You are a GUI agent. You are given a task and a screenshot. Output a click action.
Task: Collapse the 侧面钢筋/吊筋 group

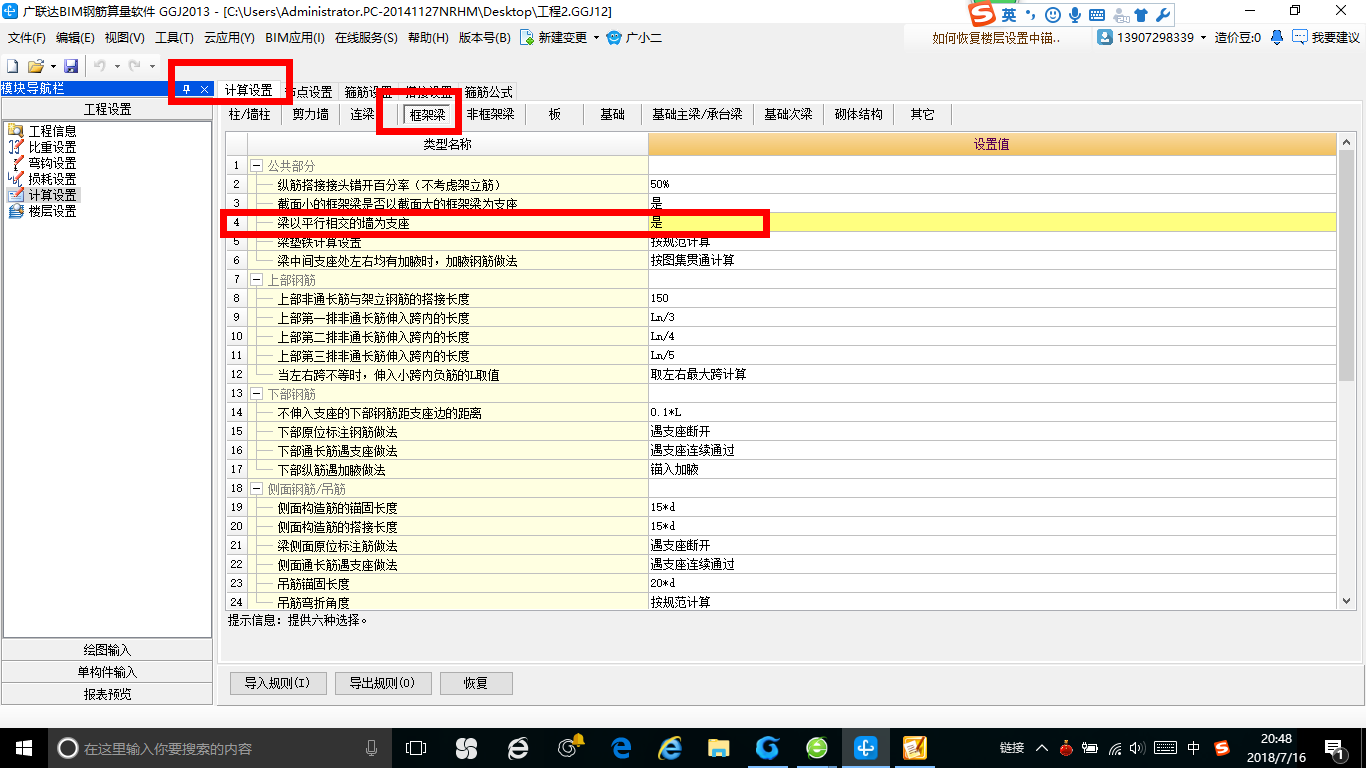click(x=256, y=489)
